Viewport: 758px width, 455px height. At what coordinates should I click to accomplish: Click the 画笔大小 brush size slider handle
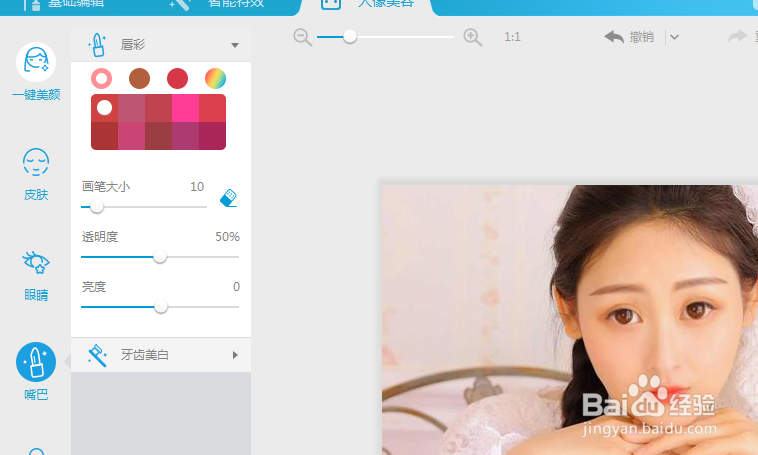[97, 207]
